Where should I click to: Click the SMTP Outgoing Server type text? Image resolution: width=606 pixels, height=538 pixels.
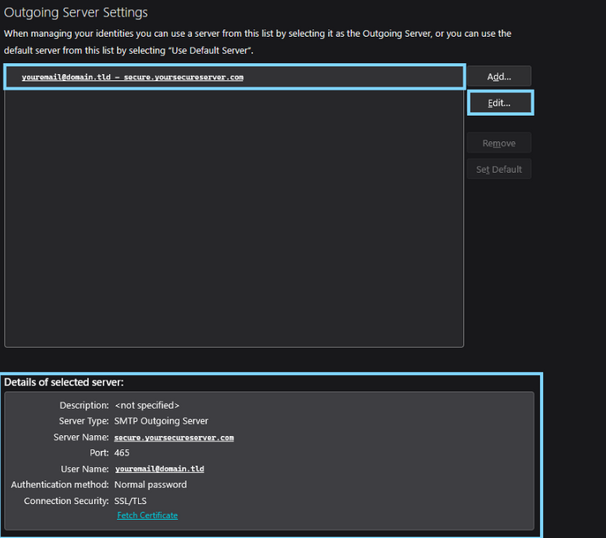(161, 421)
